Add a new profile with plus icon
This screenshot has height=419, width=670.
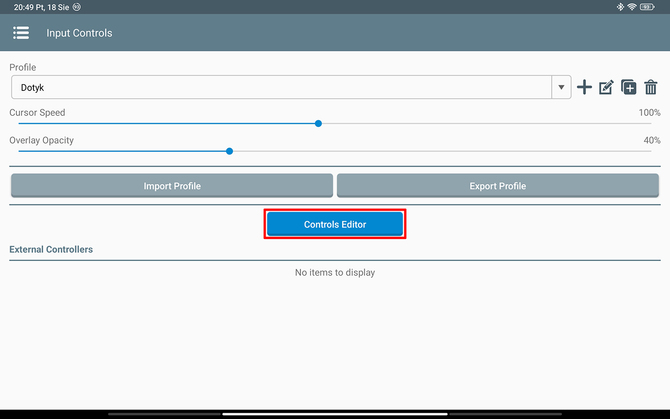pyautogui.click(x=585, y=88)
